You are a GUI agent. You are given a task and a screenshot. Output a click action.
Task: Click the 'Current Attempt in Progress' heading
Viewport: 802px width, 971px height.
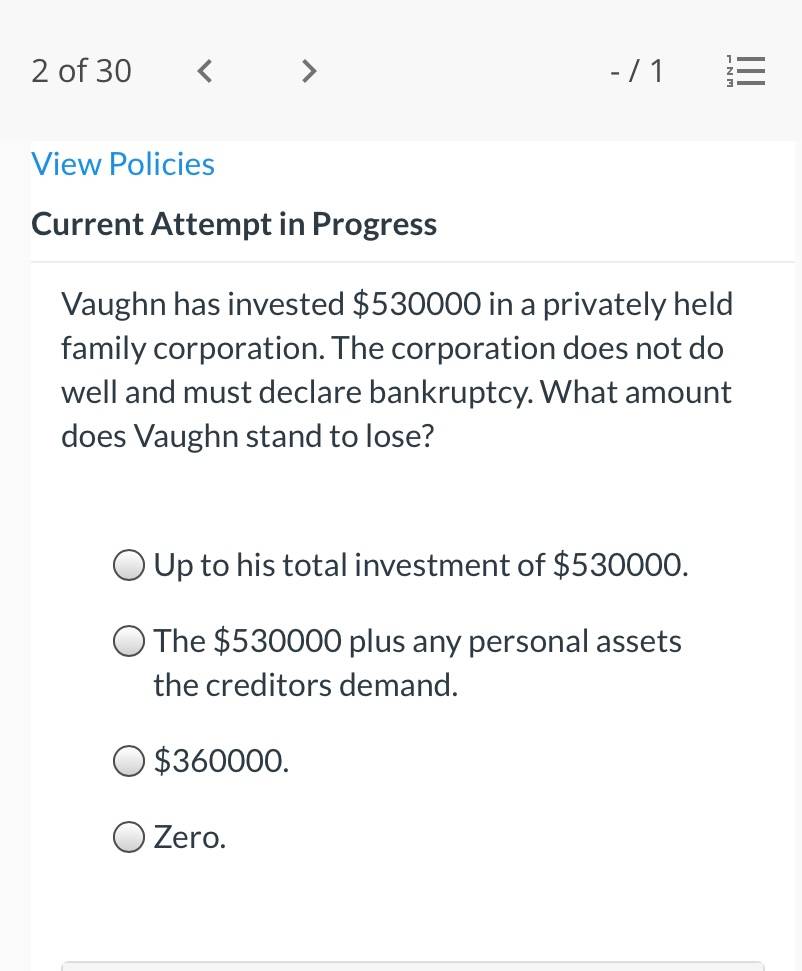tap(234, 224)
